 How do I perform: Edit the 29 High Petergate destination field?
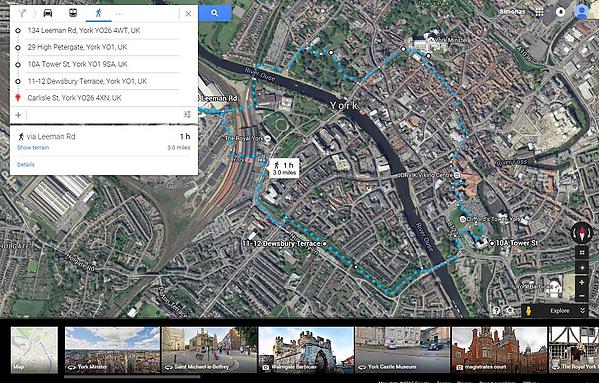pyautogui.click(x=102, y=47)
